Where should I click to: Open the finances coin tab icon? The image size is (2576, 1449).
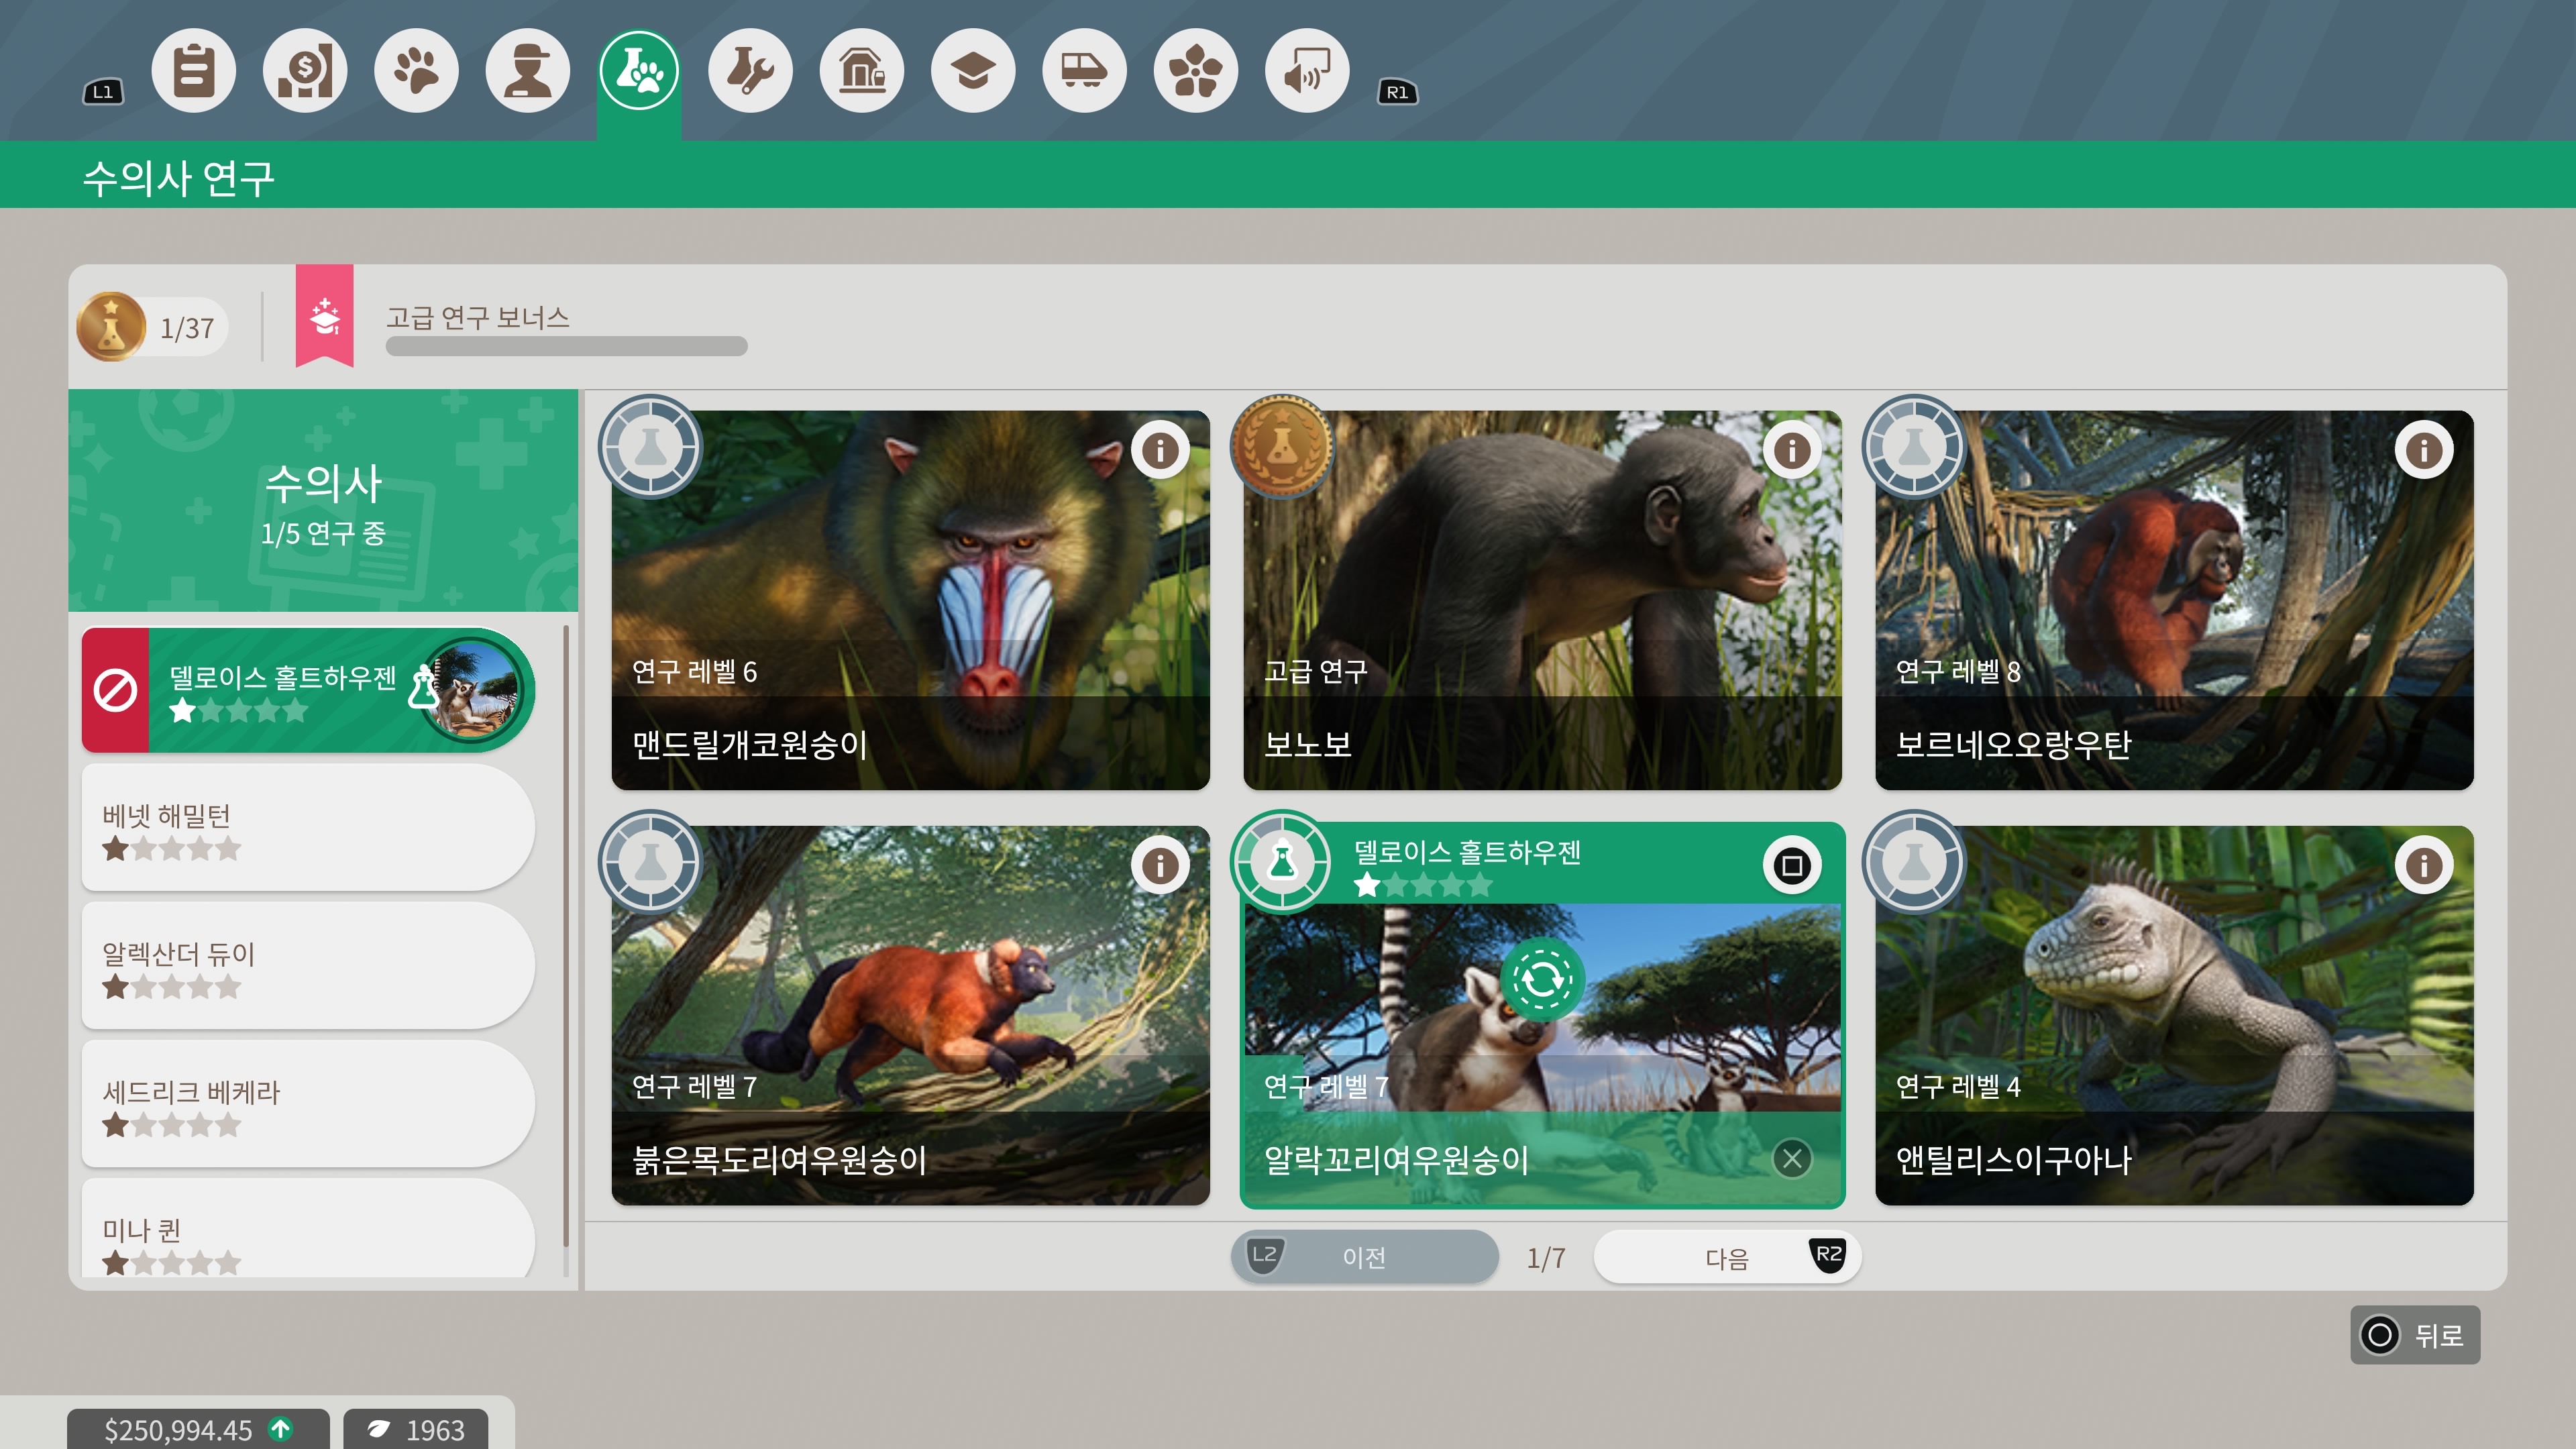(305, 71)
